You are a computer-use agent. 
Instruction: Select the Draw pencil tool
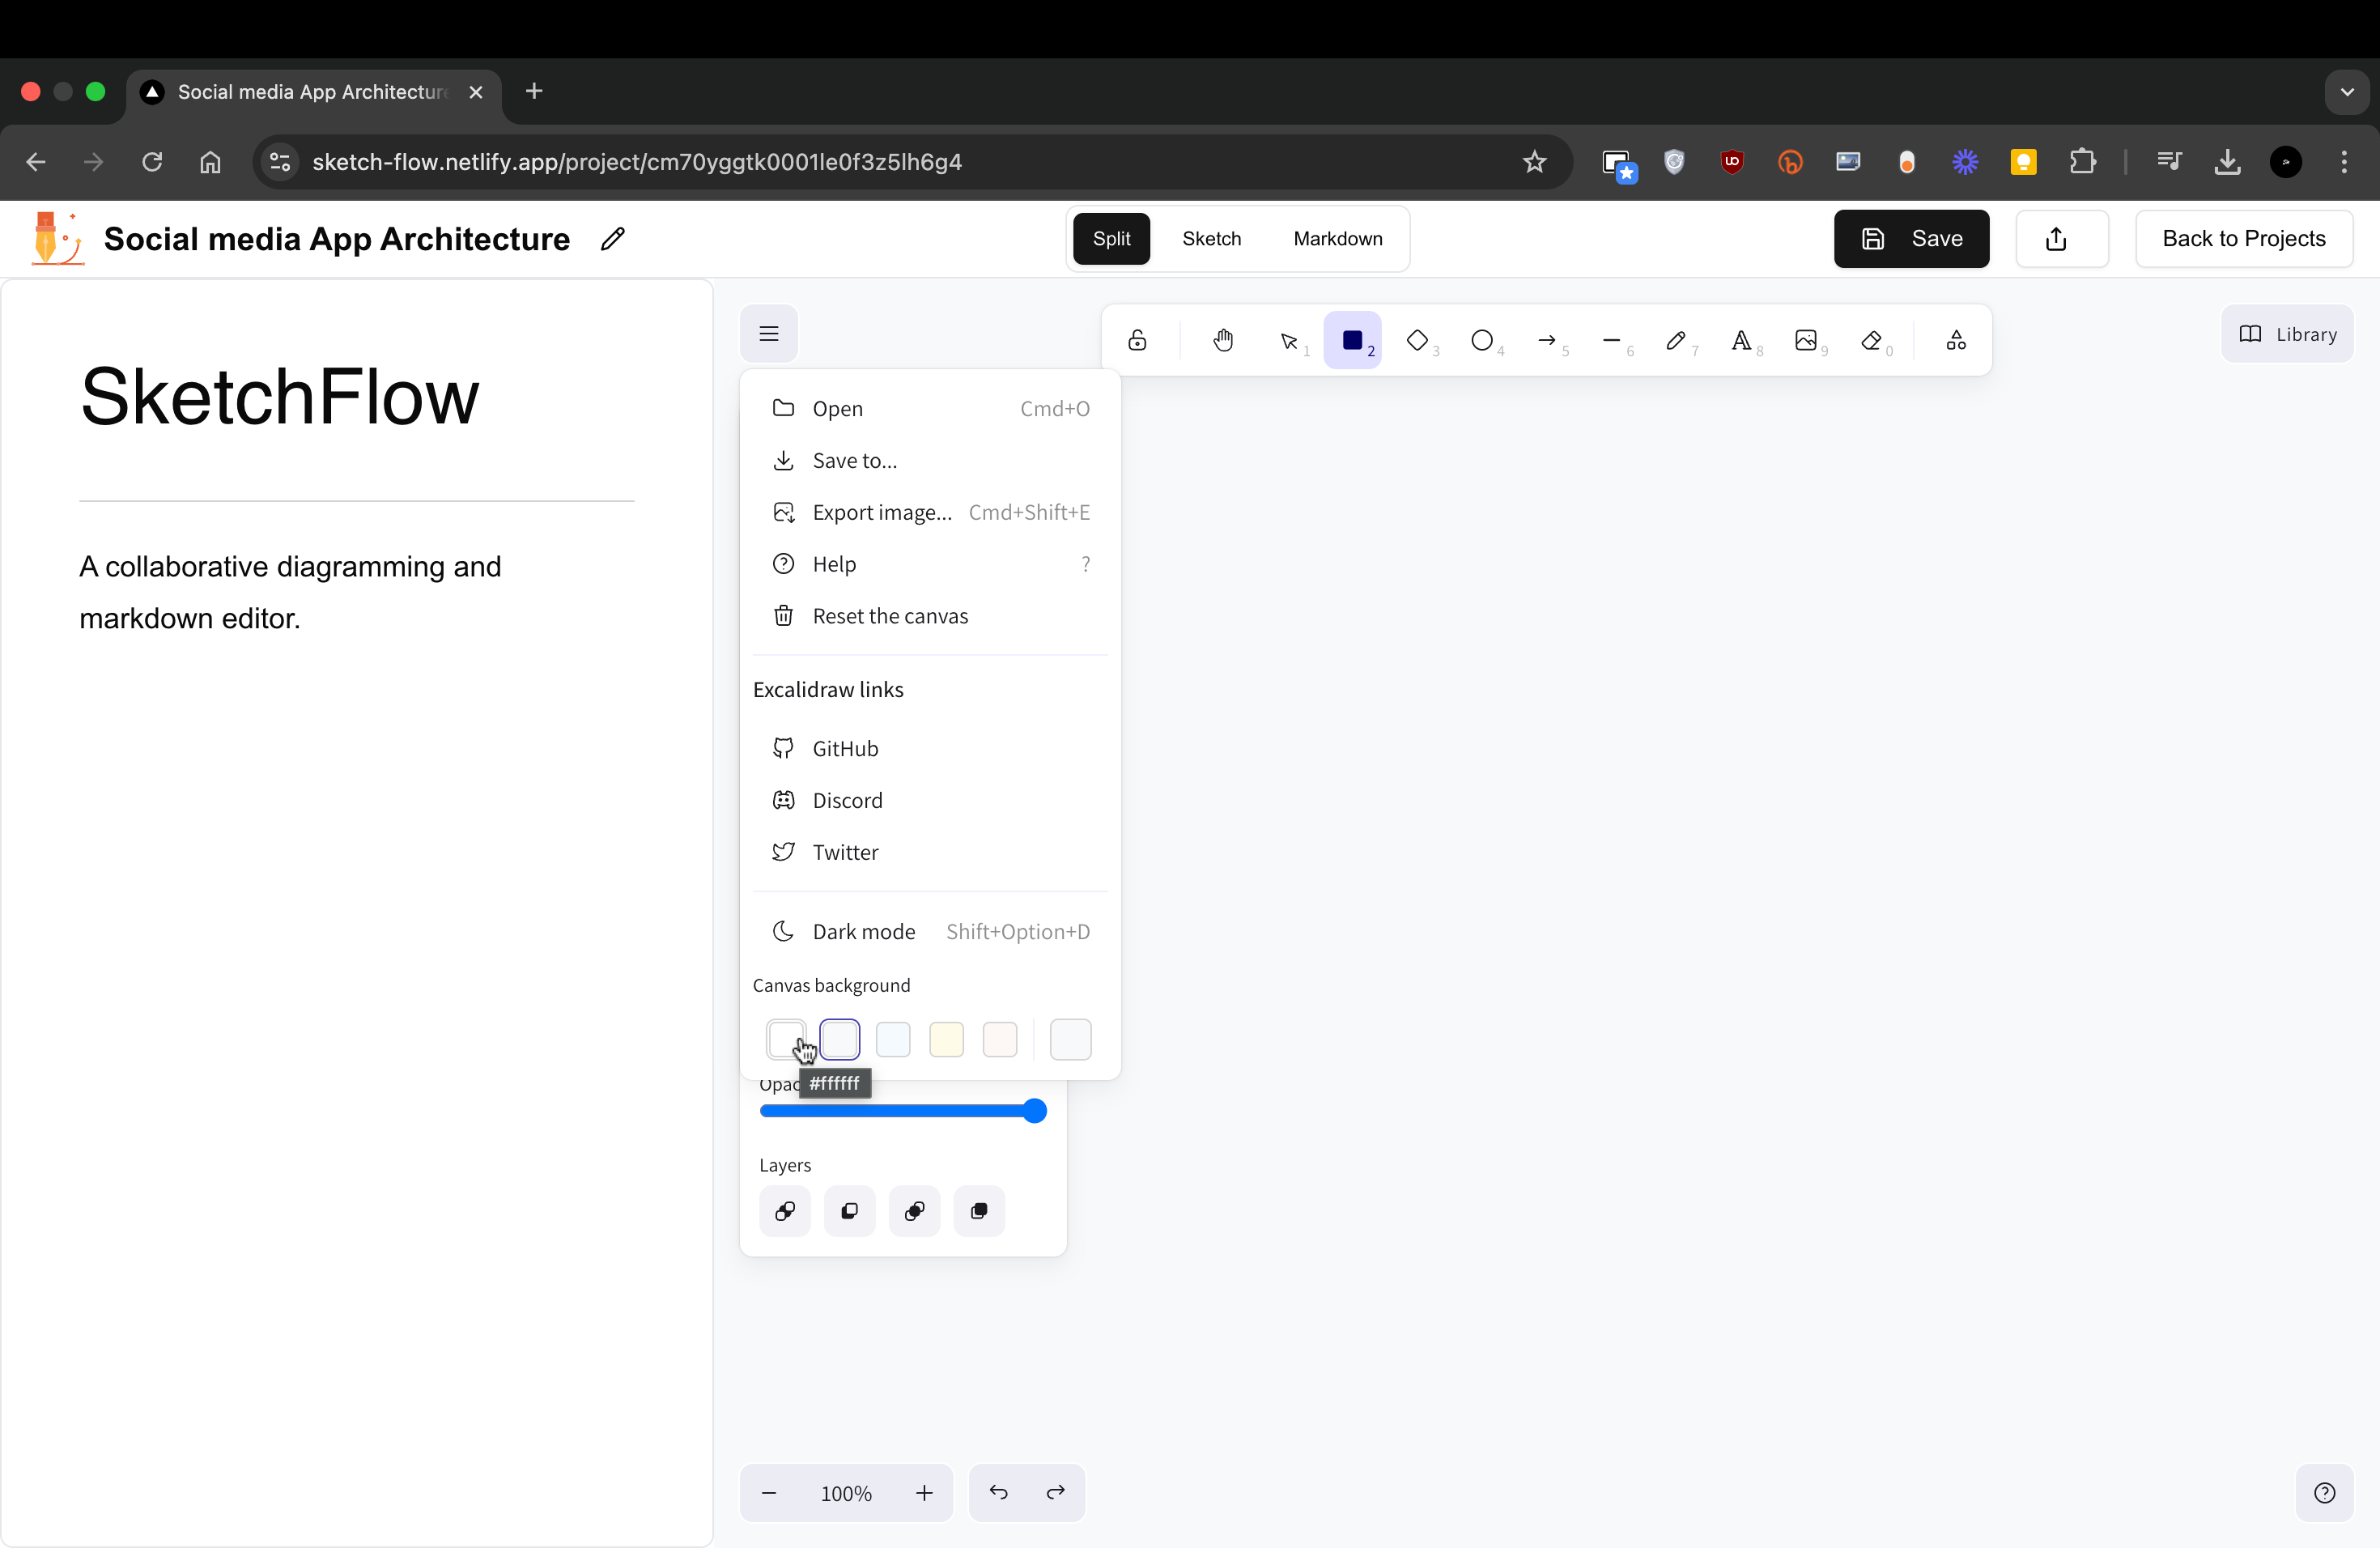coord(1676,340)
